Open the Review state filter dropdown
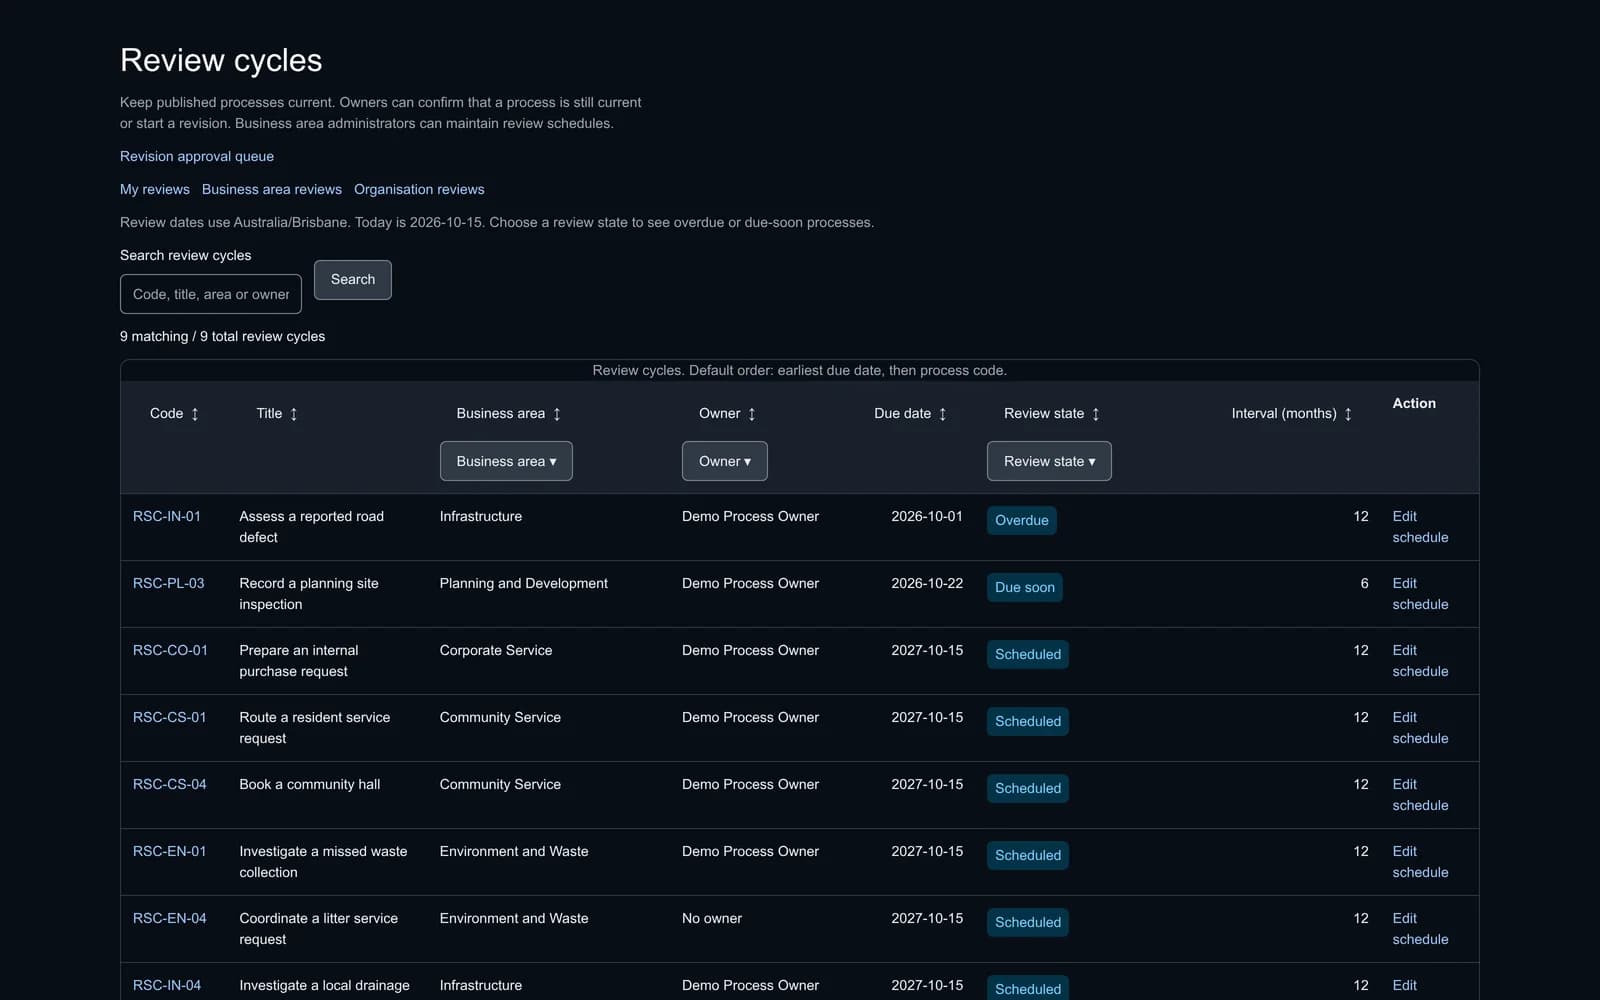The width and height of the screenshot is (1600, 1000). (1049, 461)
